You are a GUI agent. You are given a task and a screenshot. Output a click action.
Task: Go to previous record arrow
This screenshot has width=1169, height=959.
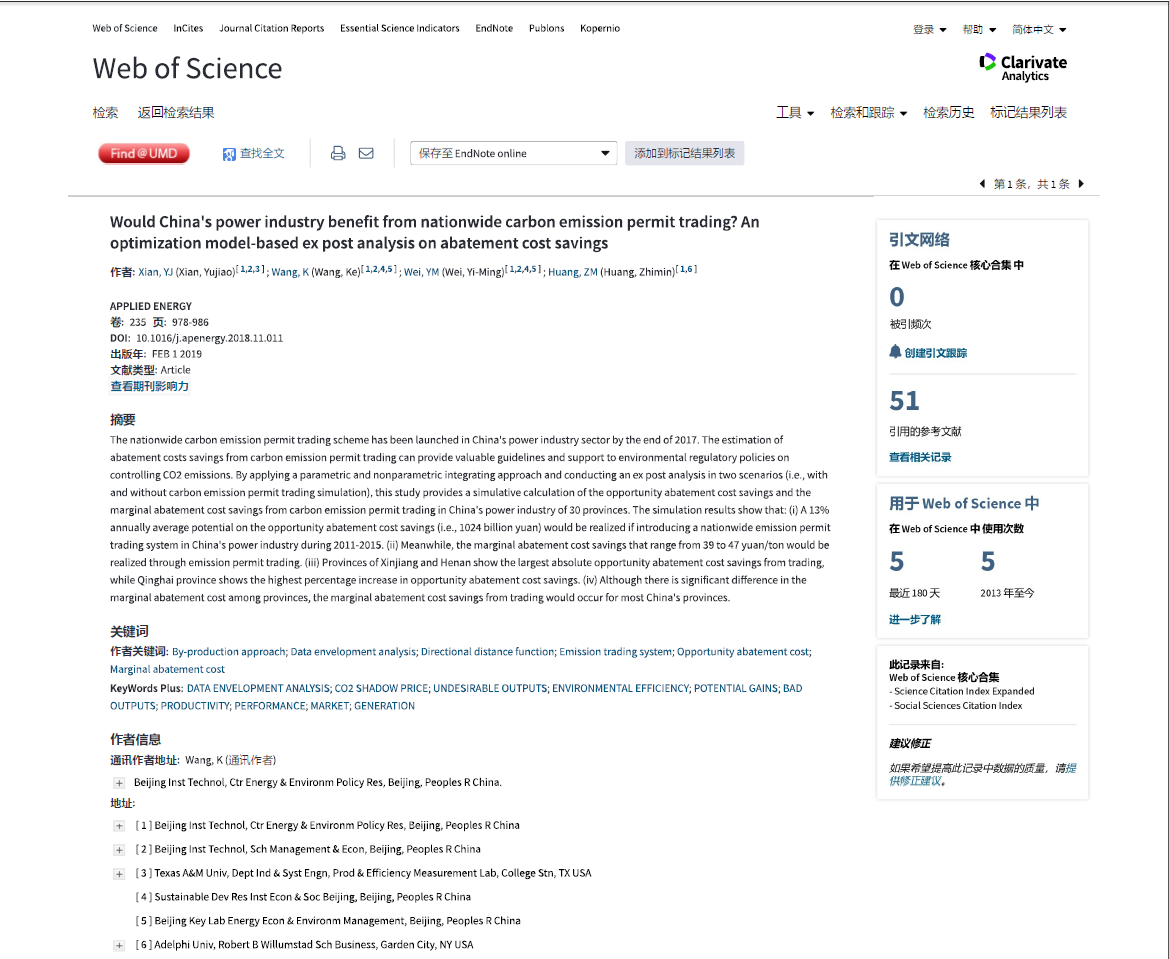click(983, 183)
